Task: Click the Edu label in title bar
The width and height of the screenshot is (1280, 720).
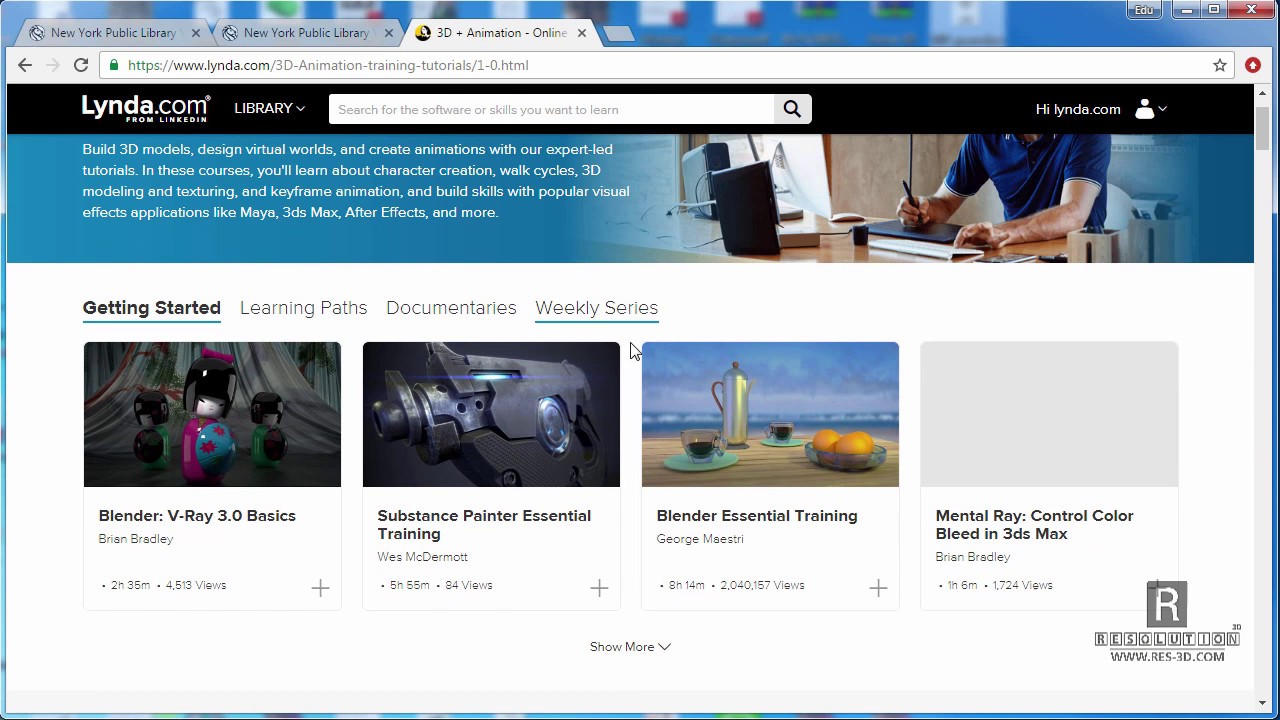Action: coord(1142,10)
